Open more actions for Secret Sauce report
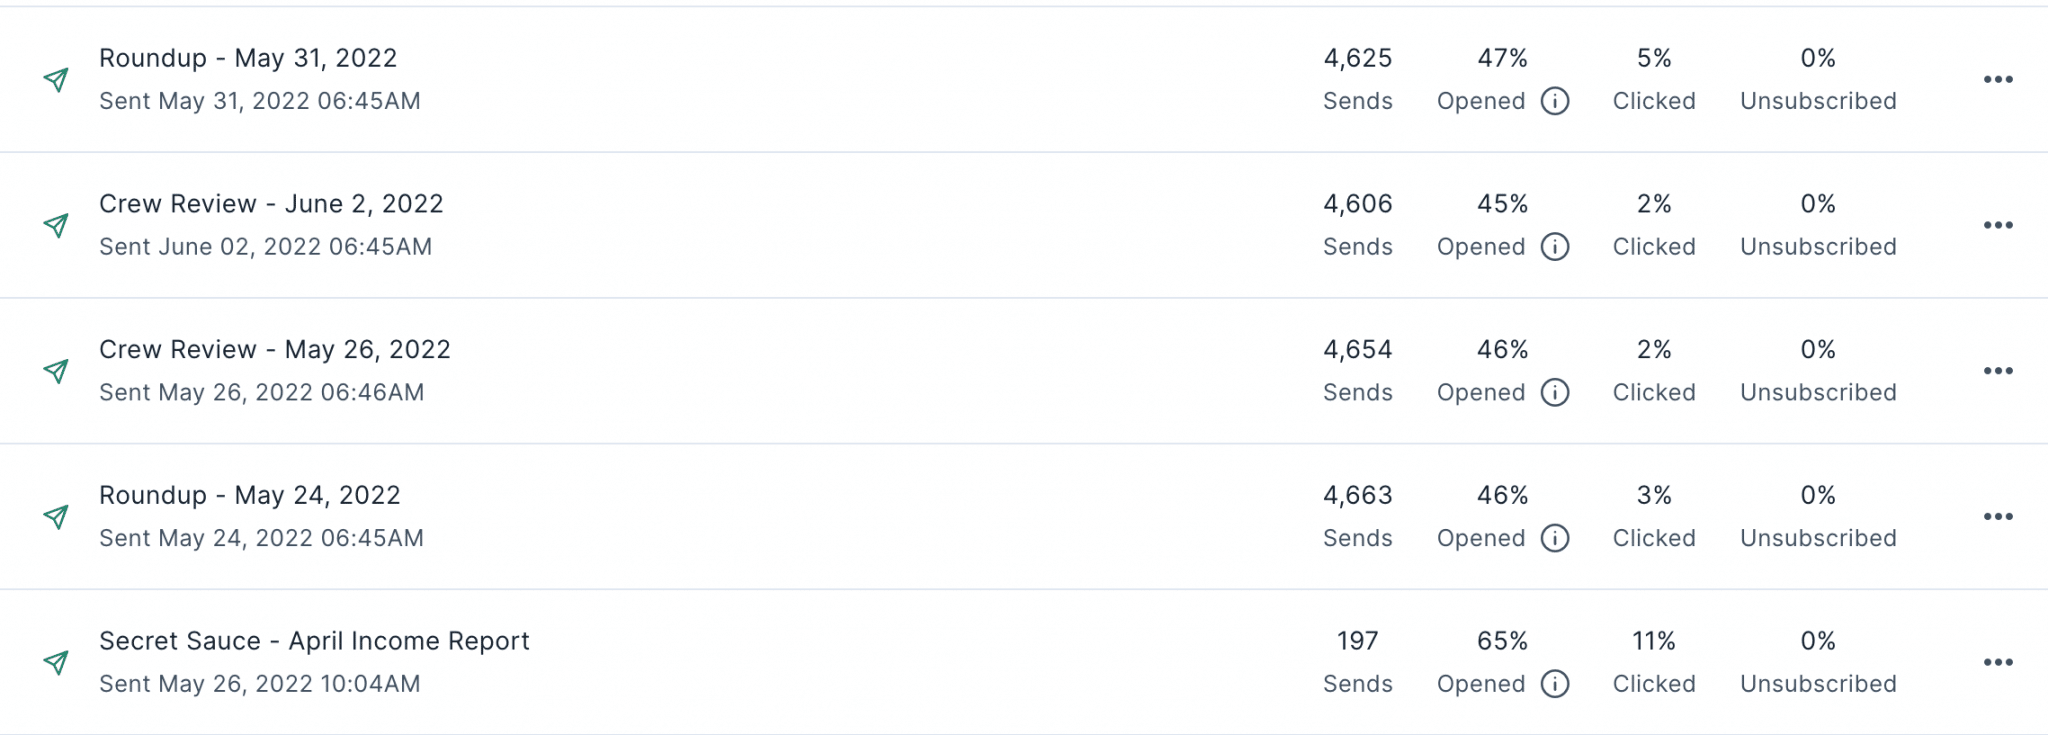Viewport: 2048px width, 737px height. [x=1998, y=662]
